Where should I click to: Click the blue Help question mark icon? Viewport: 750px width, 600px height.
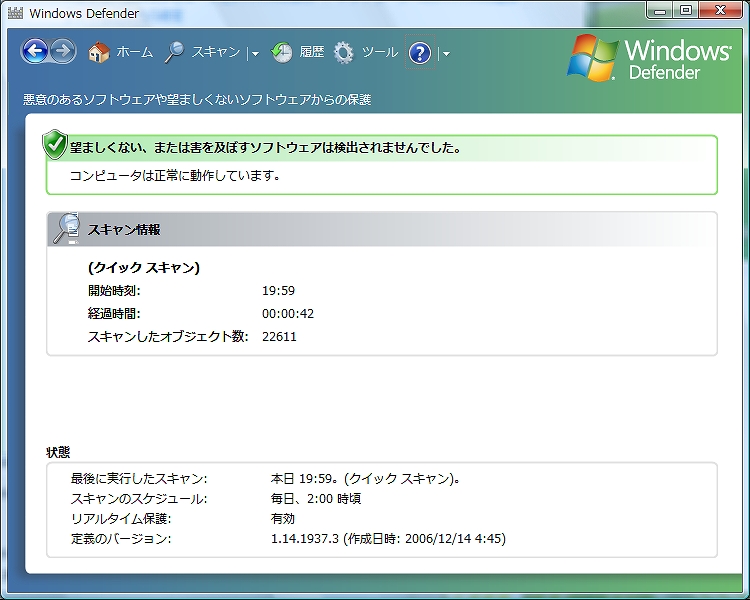pos(420,53)
